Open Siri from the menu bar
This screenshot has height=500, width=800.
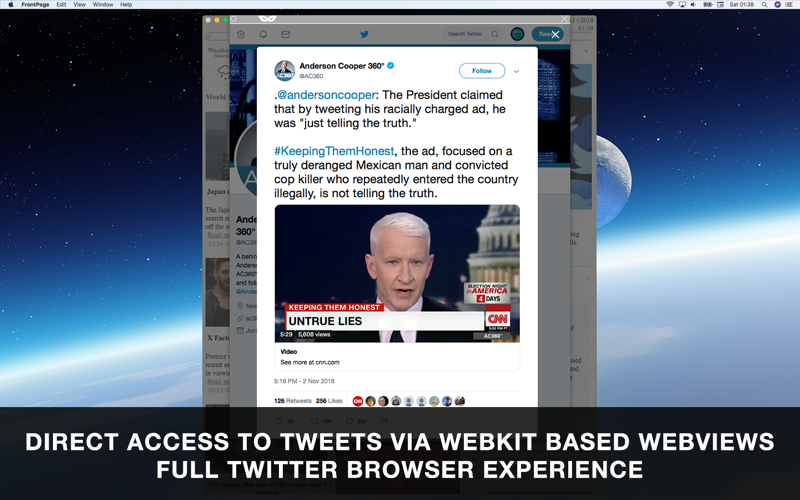[777, 5]
